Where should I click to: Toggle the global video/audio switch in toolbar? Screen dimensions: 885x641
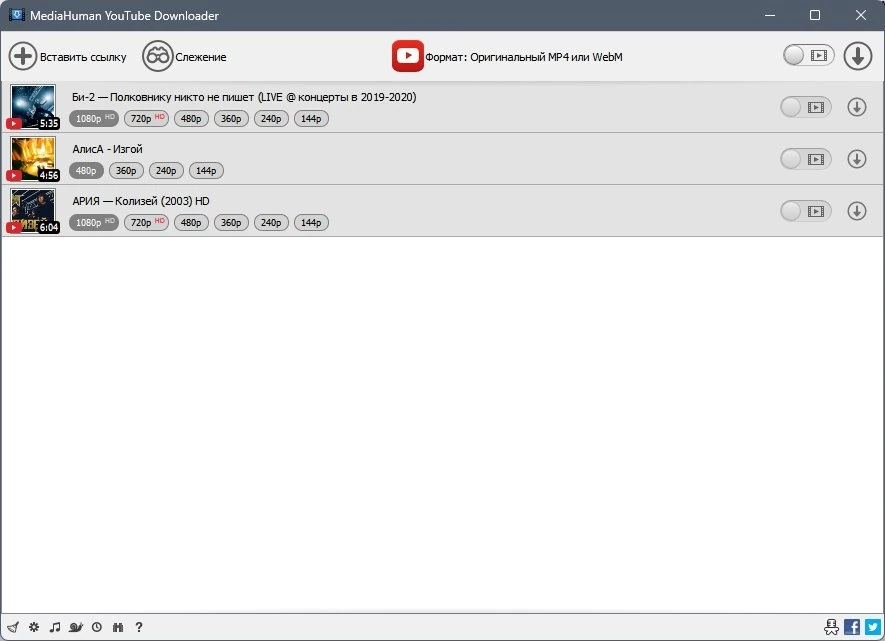(808, 55)
